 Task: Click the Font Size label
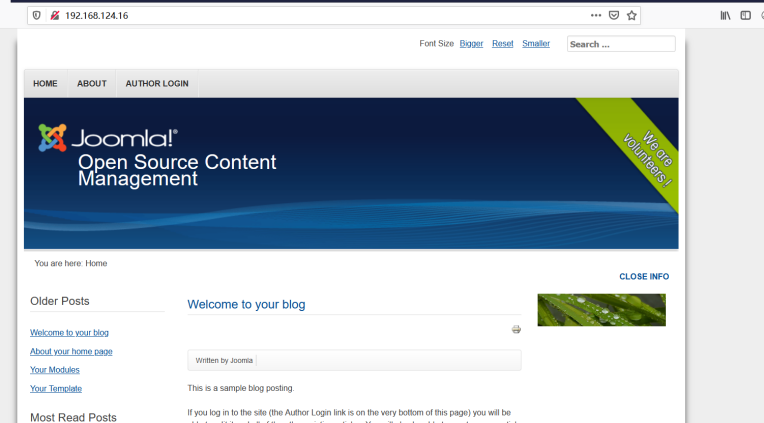point(437,43)
